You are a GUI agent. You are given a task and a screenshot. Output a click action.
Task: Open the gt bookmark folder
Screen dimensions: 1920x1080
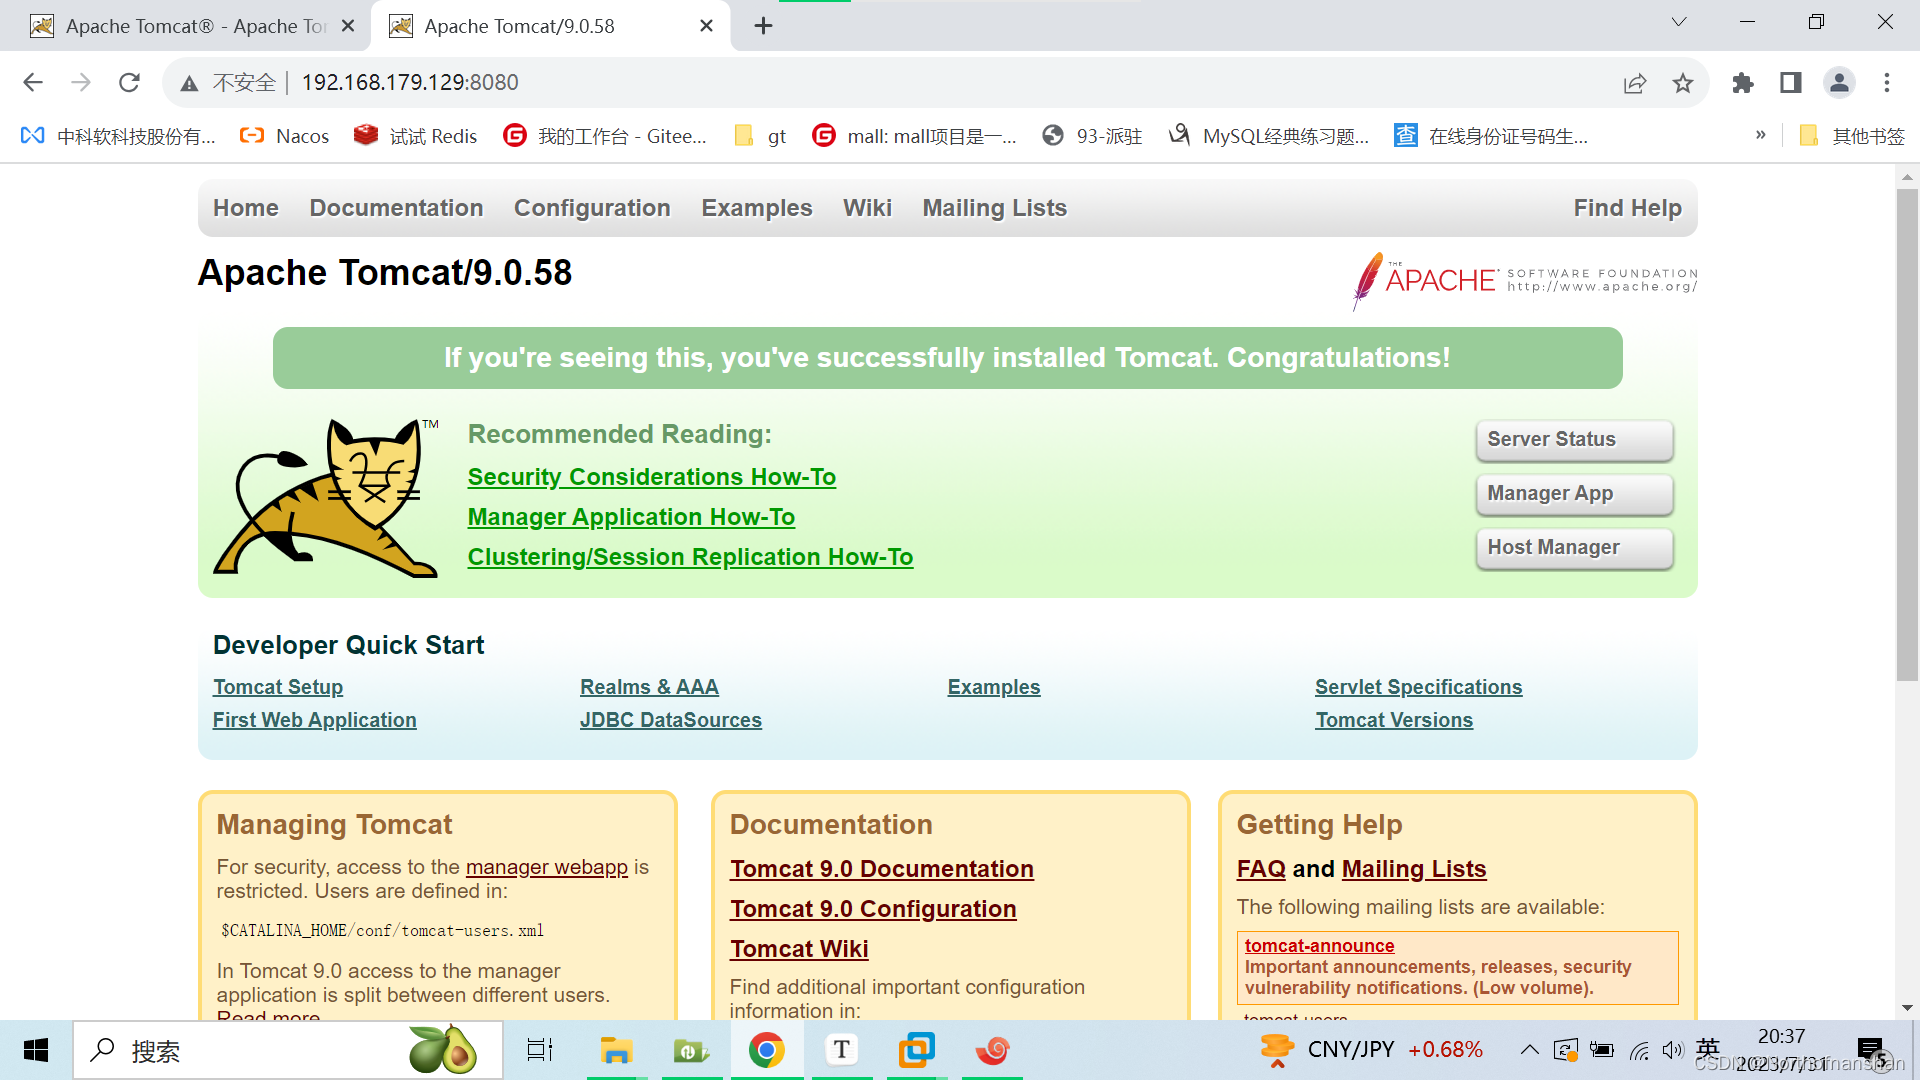[x=760, y=136]
